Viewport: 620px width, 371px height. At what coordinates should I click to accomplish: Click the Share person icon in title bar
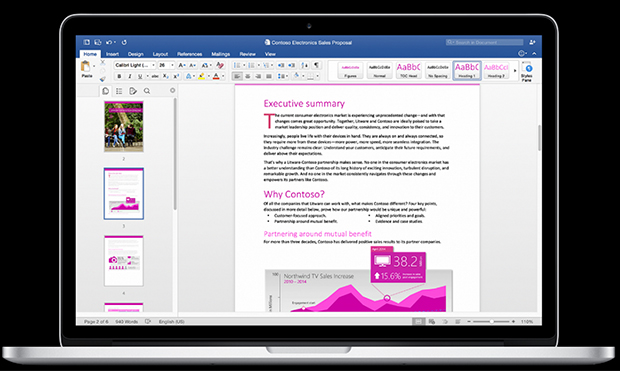(x=532, y=42)
